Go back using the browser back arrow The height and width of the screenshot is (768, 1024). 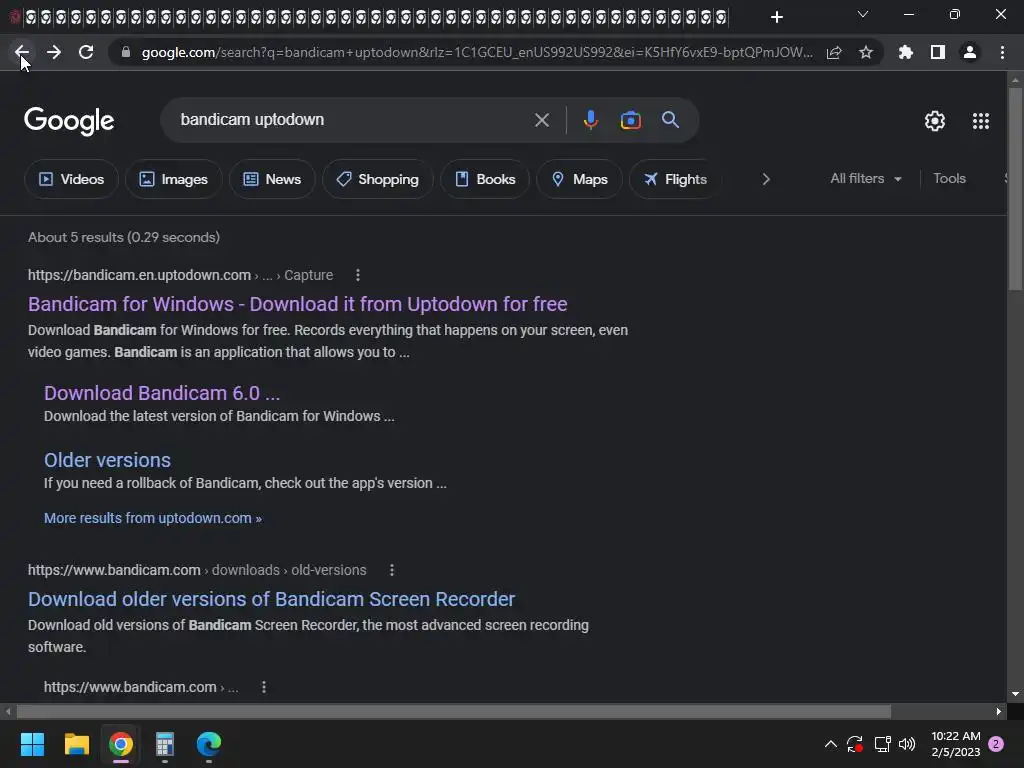(x=21, y=52)
